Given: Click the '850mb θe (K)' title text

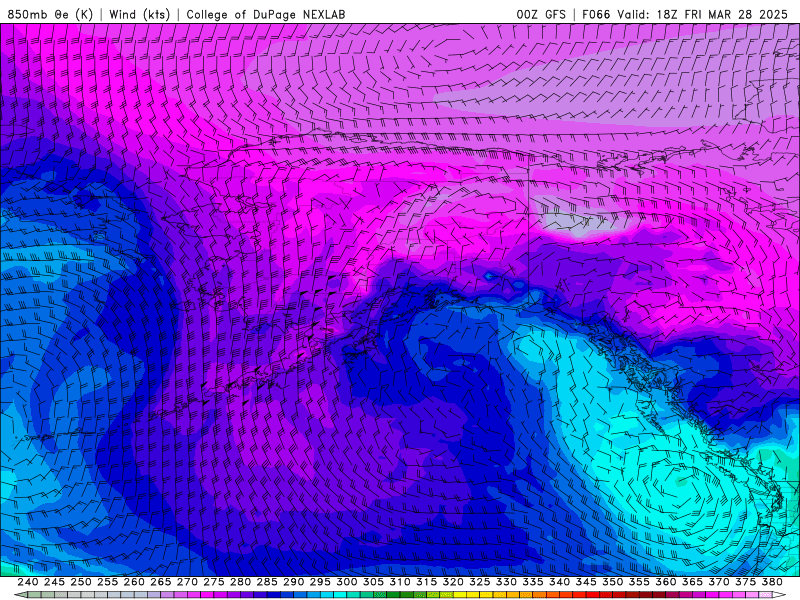Looking at the screenshot, I should click(51, 14).
